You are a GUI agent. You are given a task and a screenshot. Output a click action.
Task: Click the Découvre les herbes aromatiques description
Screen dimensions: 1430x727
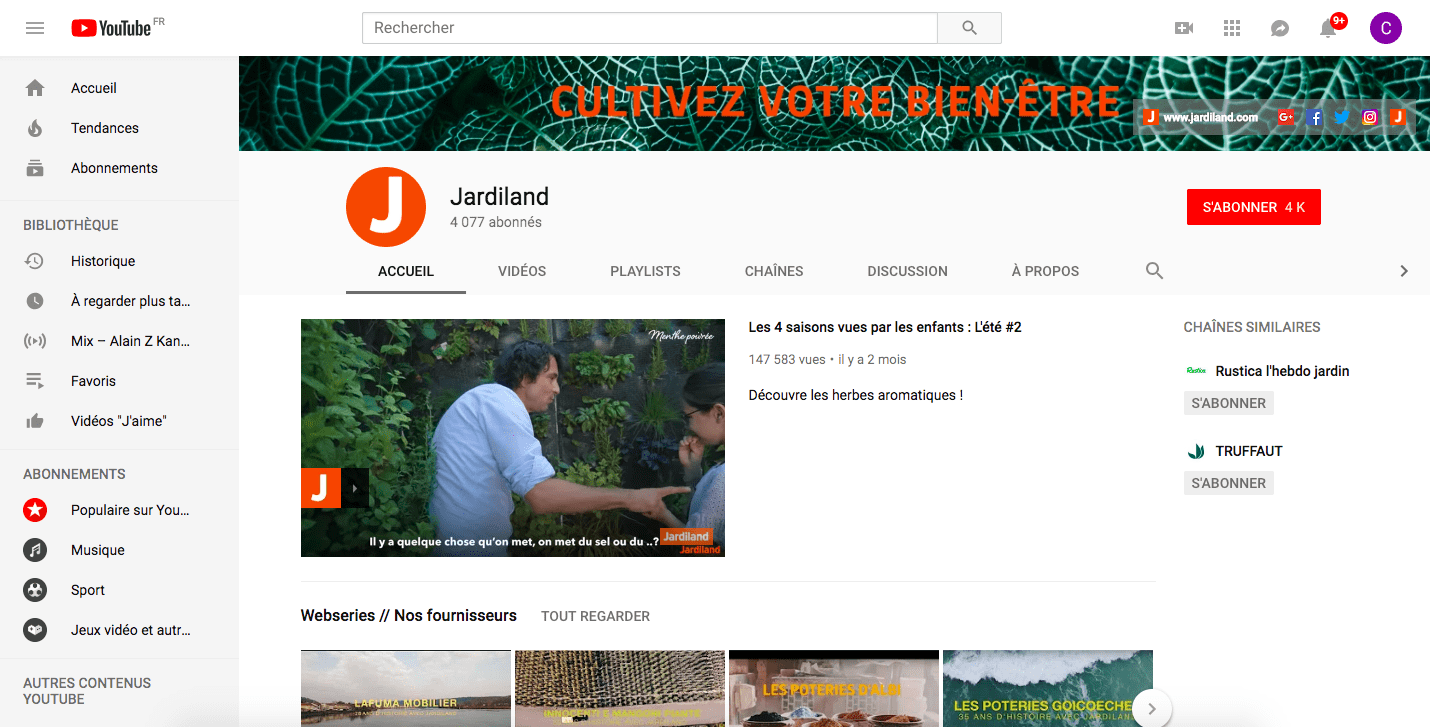tap(856, 395)
